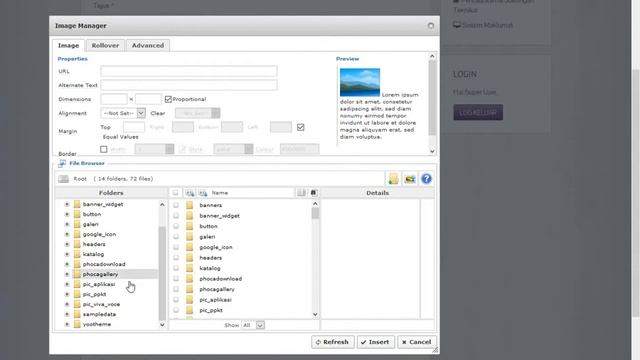Click the google_icon folder icon in Folders tree
Viewport: 640px width, 360px height.
pos(77,234)
